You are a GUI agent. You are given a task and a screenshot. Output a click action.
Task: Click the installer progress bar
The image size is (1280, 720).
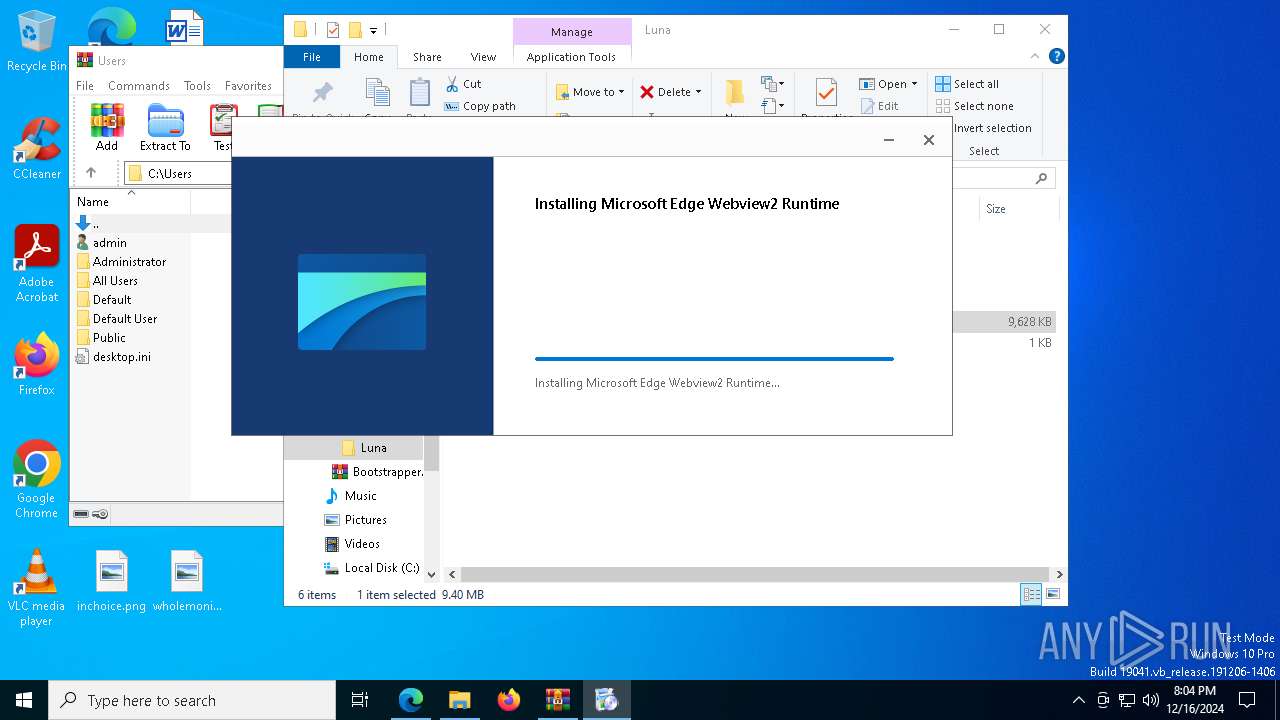pos(714,358)
